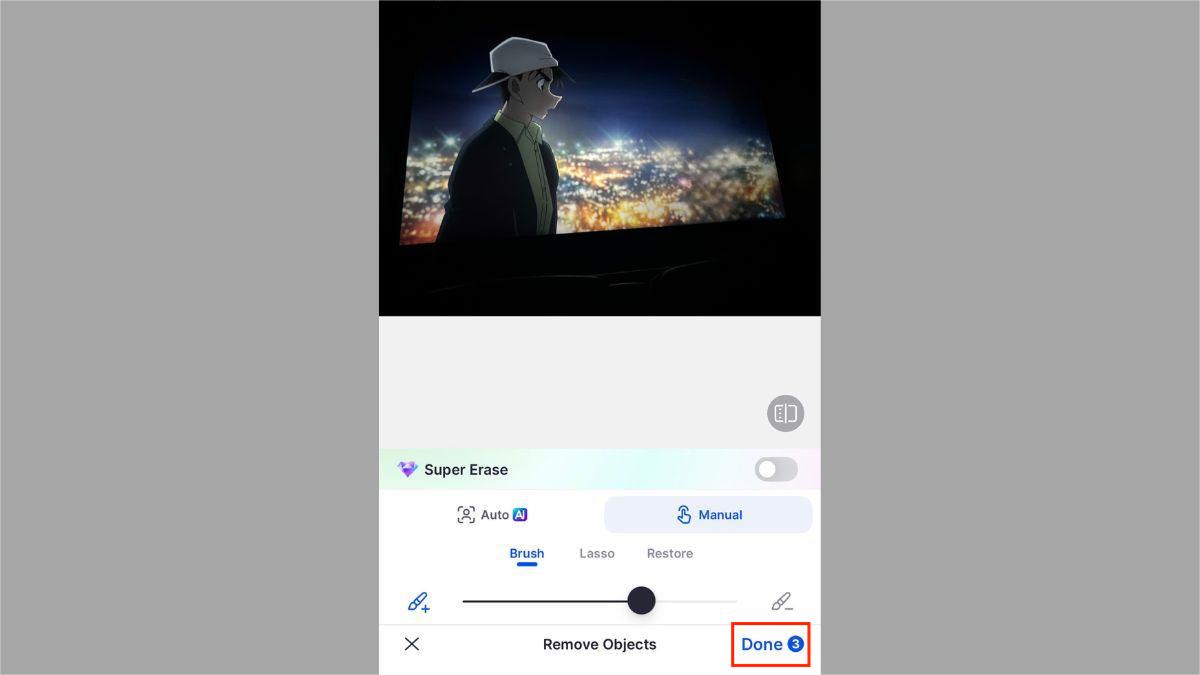Switch to the Lasso tab
This screenshot has width=1200, height=675.
597,553
